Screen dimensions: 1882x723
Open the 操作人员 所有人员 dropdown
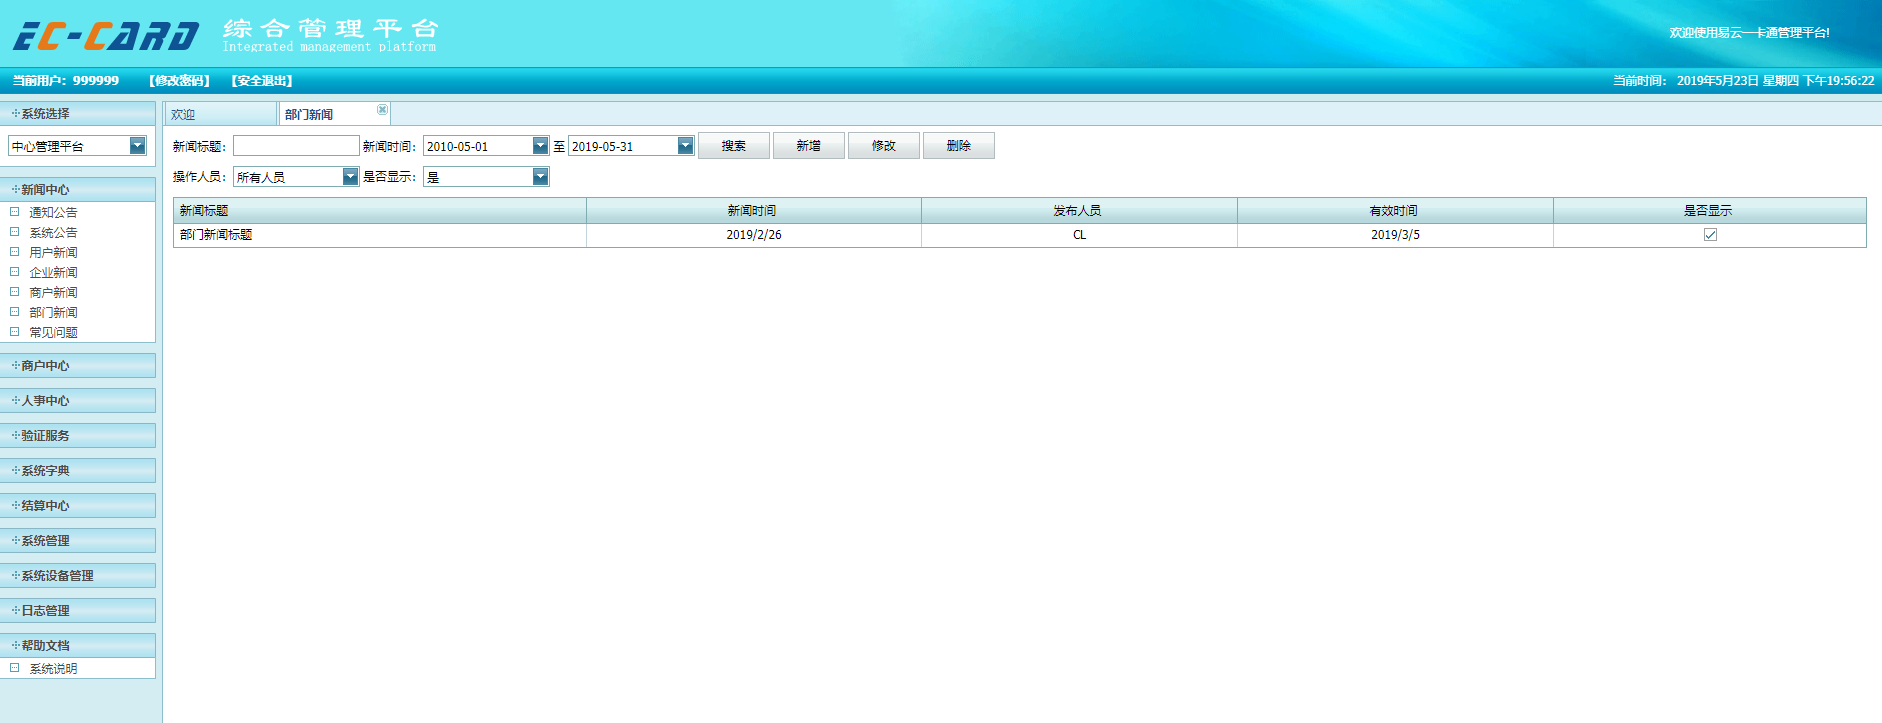click(351, 177)
